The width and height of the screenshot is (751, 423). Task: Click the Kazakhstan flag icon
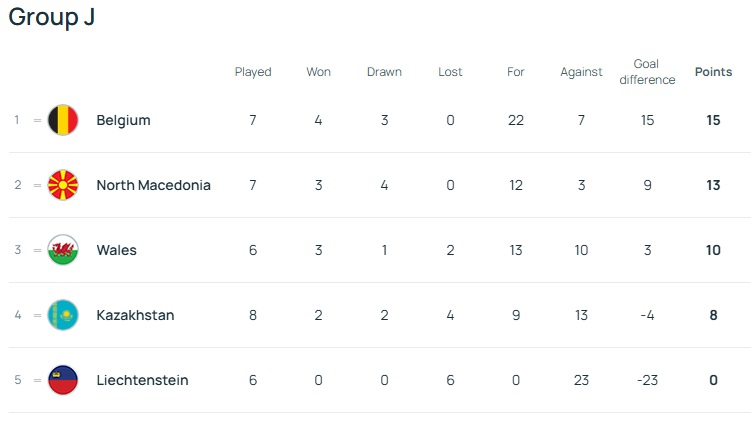click(x=64, y=315)
